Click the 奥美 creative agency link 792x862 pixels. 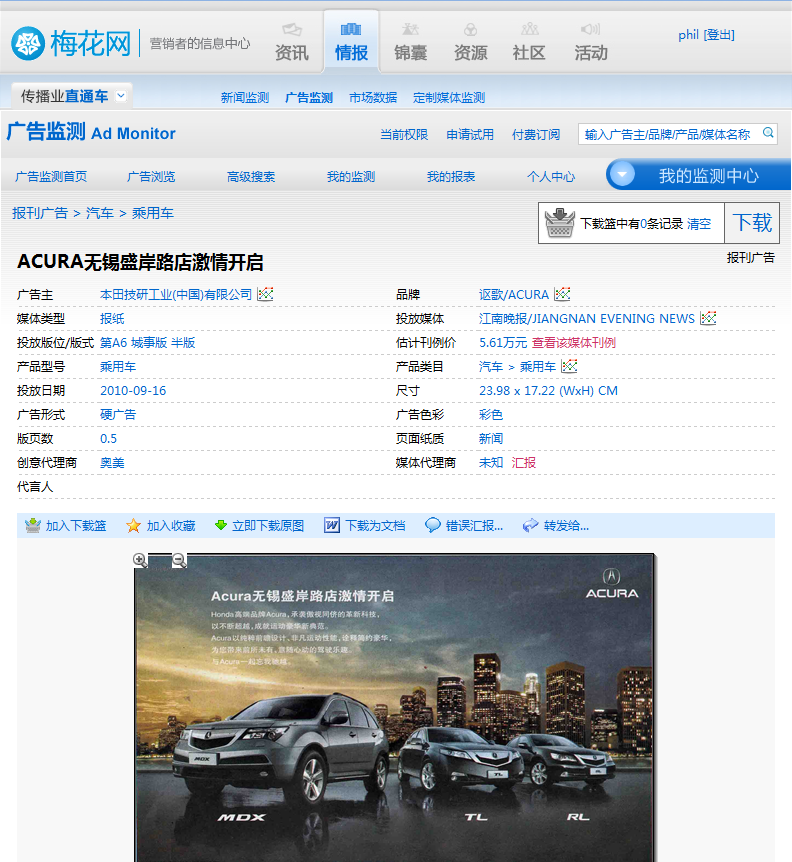(x=112, y=463)
